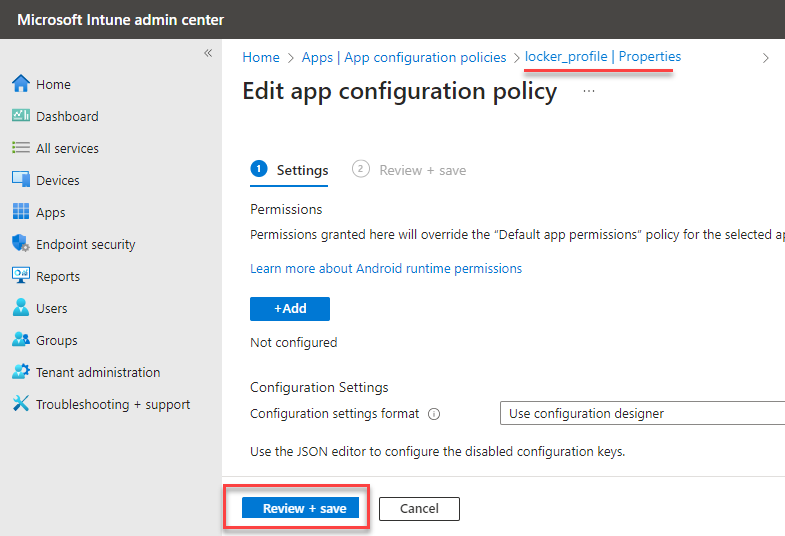Click 'Use the JSON editor' note text
The height and width of the screenshot is (536, 785).
pos(438,452)
